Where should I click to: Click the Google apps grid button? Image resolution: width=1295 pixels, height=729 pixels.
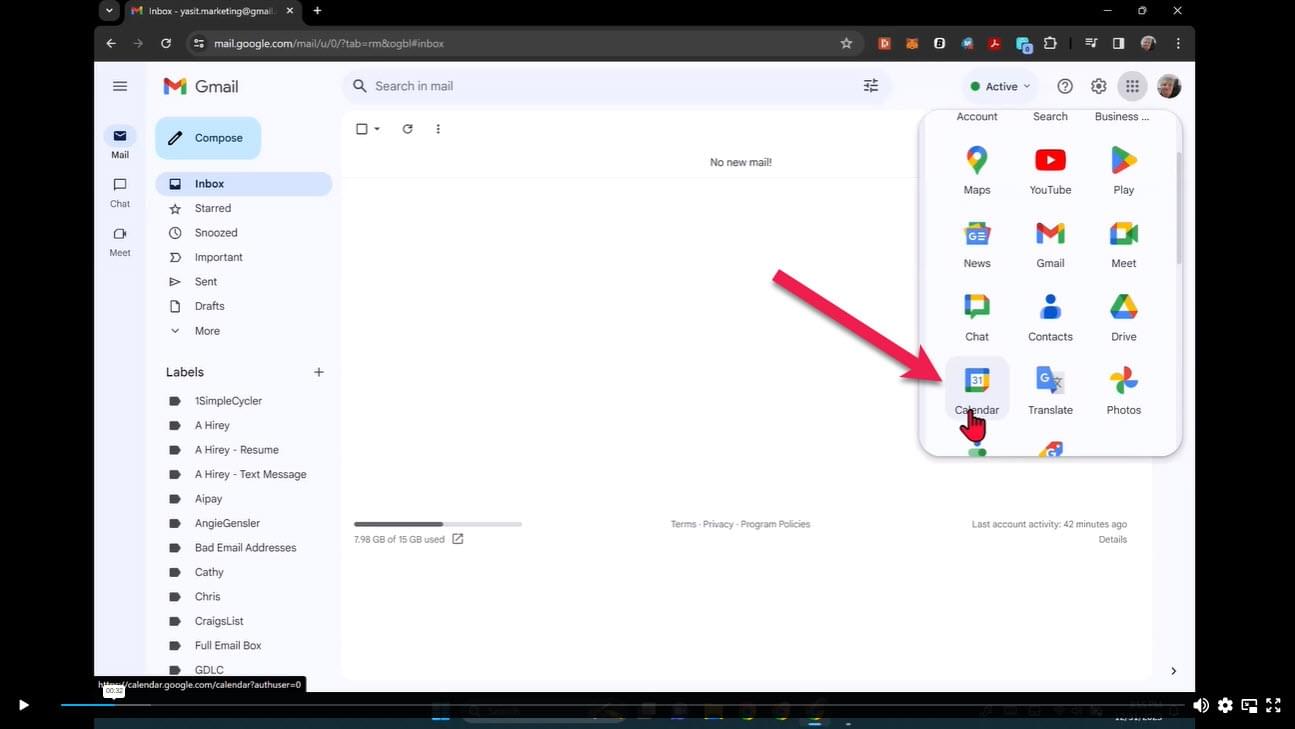tap(1132, 86)
